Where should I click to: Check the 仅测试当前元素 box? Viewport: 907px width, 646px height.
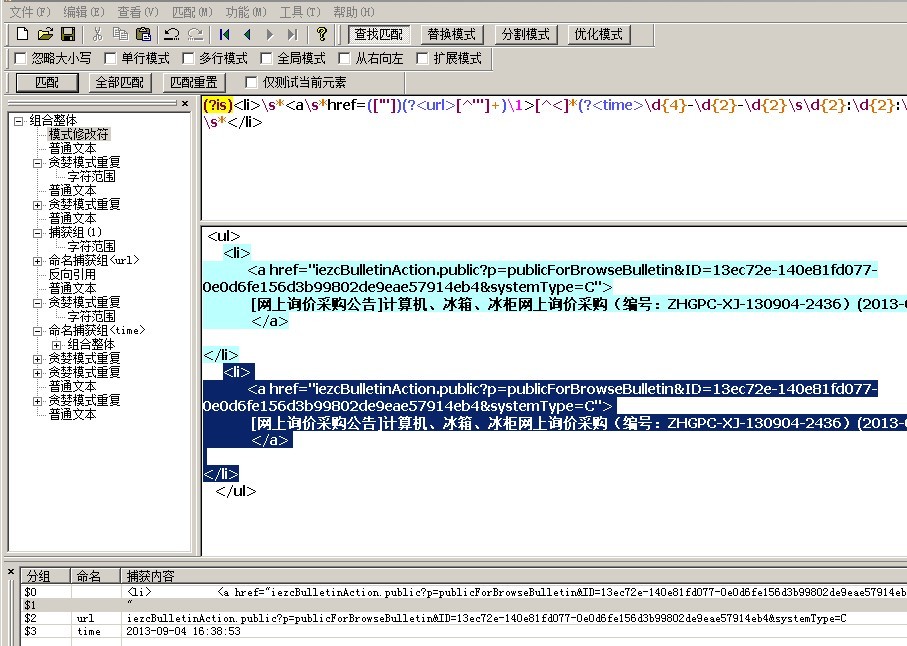click(x=251, y=82)
